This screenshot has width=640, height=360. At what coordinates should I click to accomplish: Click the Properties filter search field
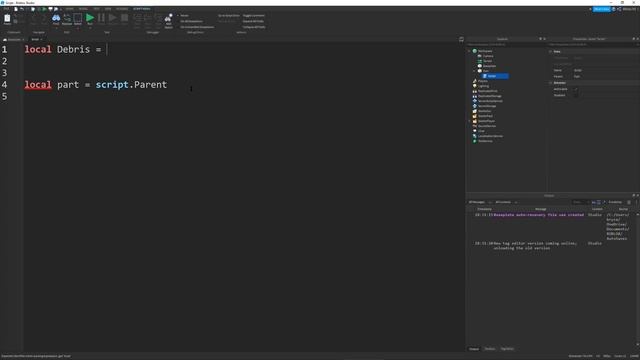[x=593, y=44]
